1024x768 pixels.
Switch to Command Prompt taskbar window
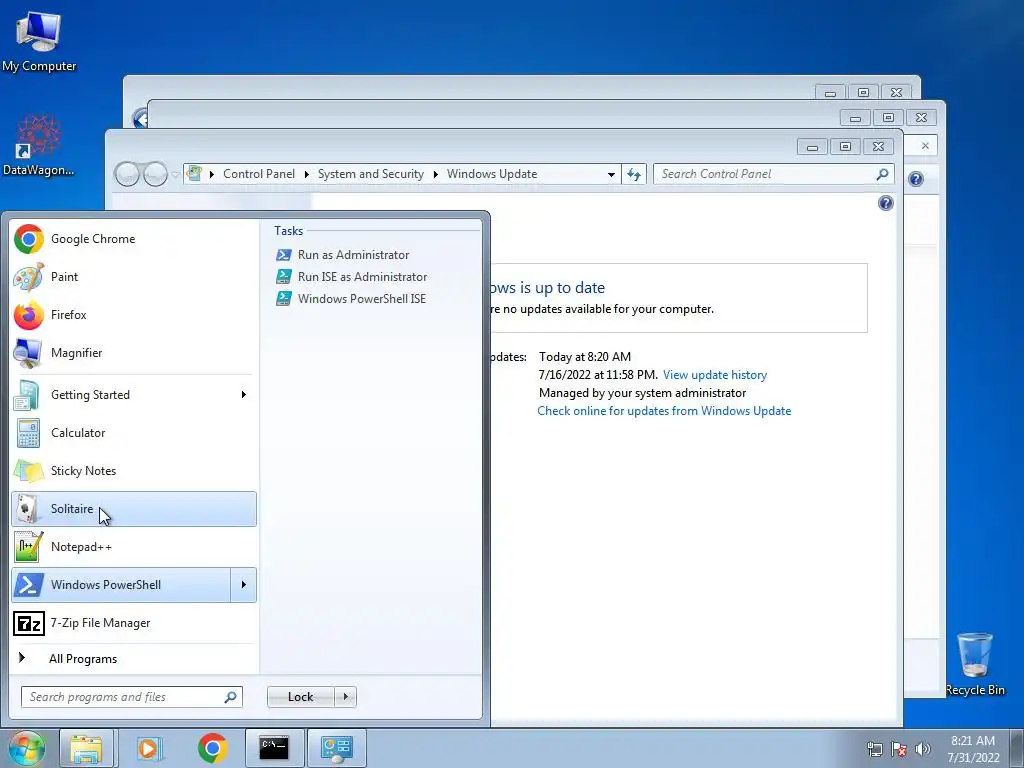tap(274, 748)
